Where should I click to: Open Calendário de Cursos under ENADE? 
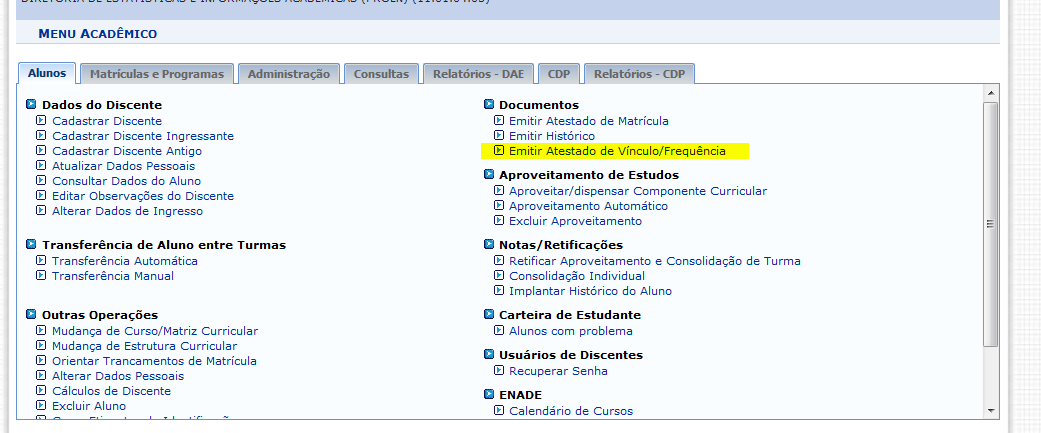pos(570,411)
